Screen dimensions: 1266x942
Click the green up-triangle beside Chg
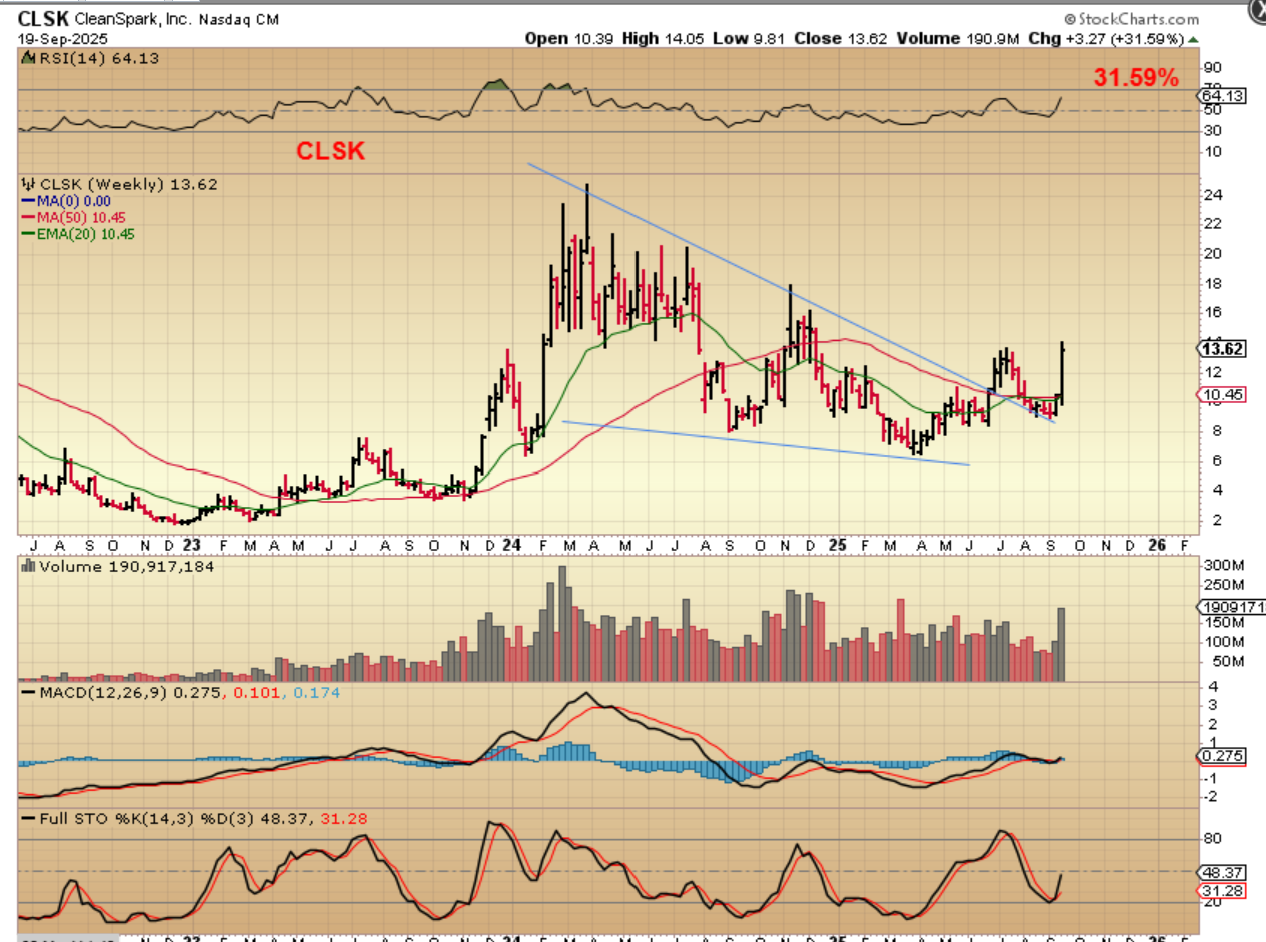(1191, 38)
